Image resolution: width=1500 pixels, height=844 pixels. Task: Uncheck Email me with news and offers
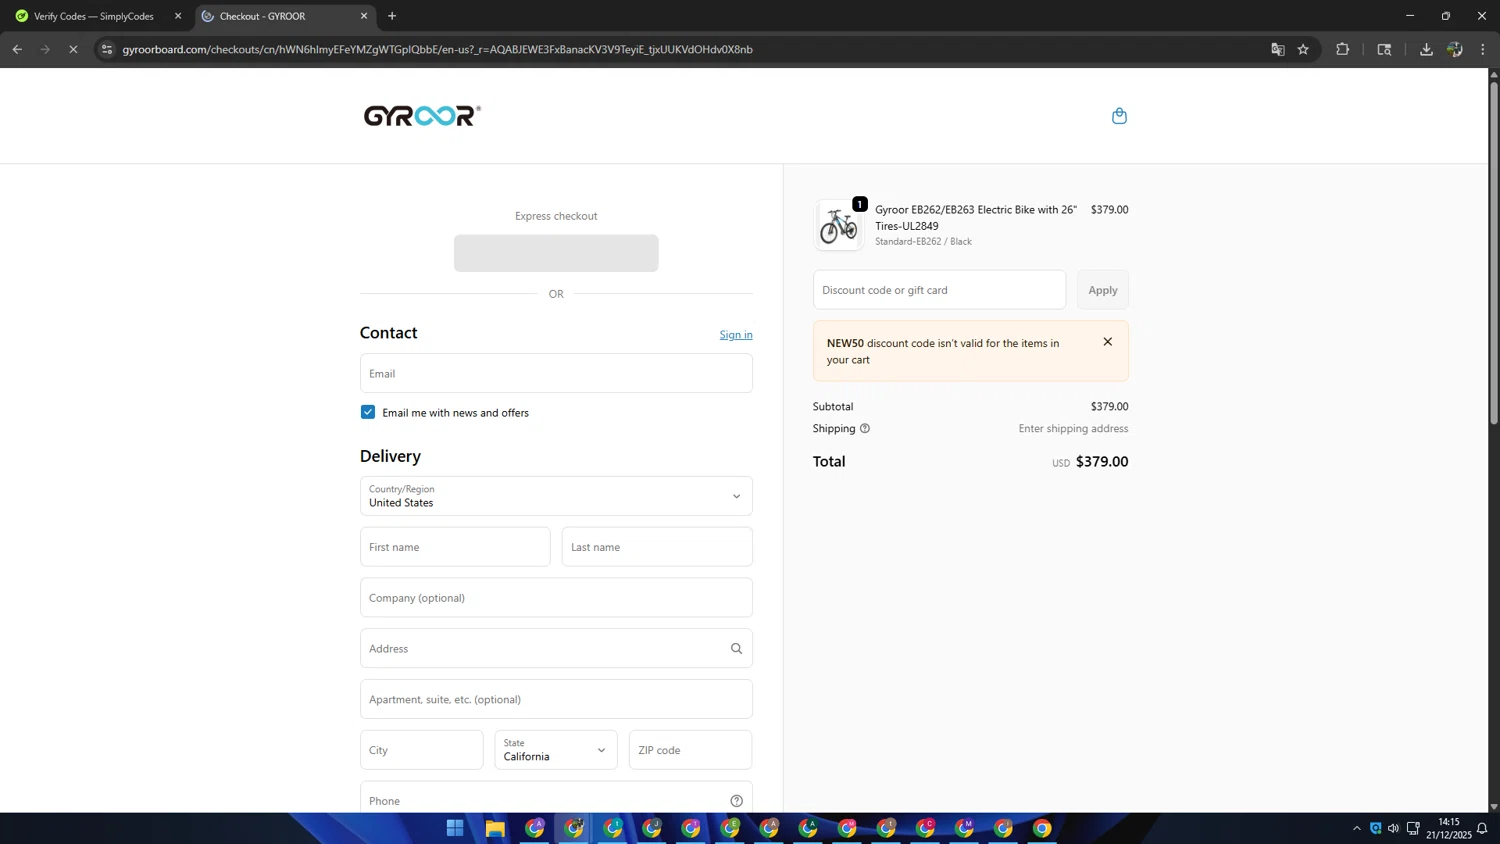368,412
